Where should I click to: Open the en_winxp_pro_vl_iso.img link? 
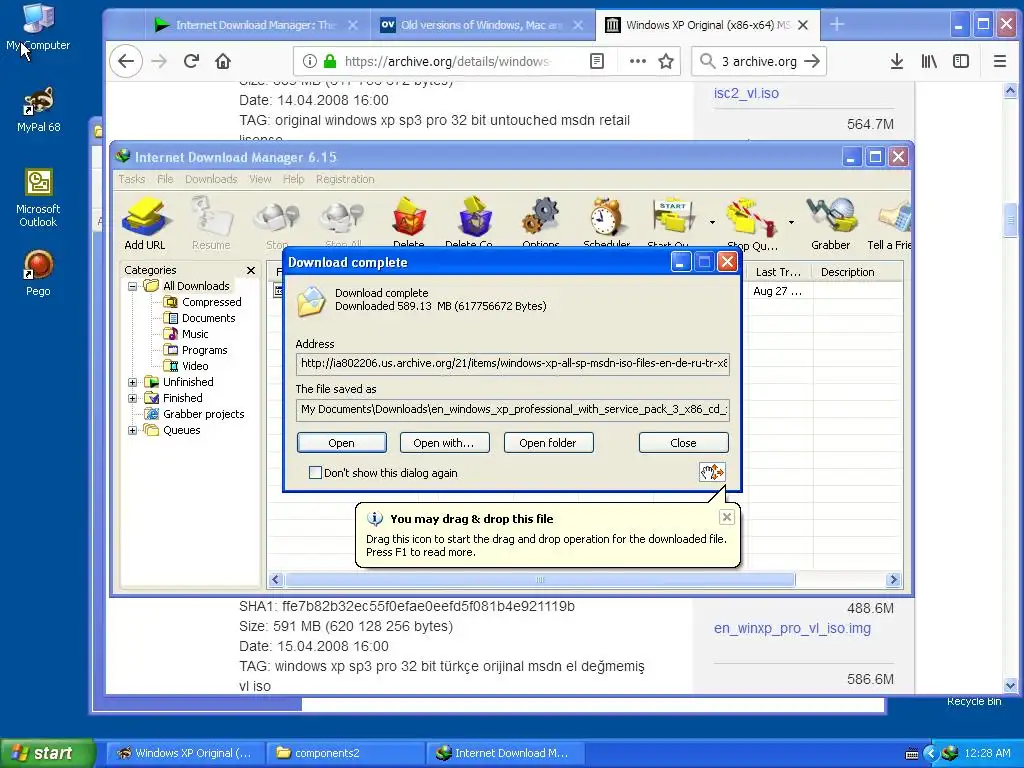pos(792,628)
